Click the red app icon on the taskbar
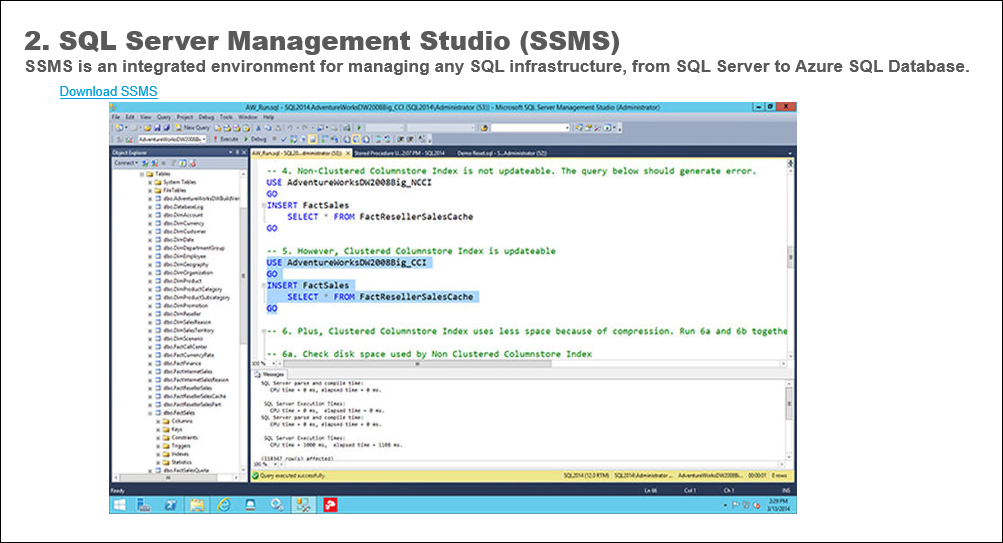This screenshot has height=543, width=1003. pyautogui.click(x=330, y=505)
